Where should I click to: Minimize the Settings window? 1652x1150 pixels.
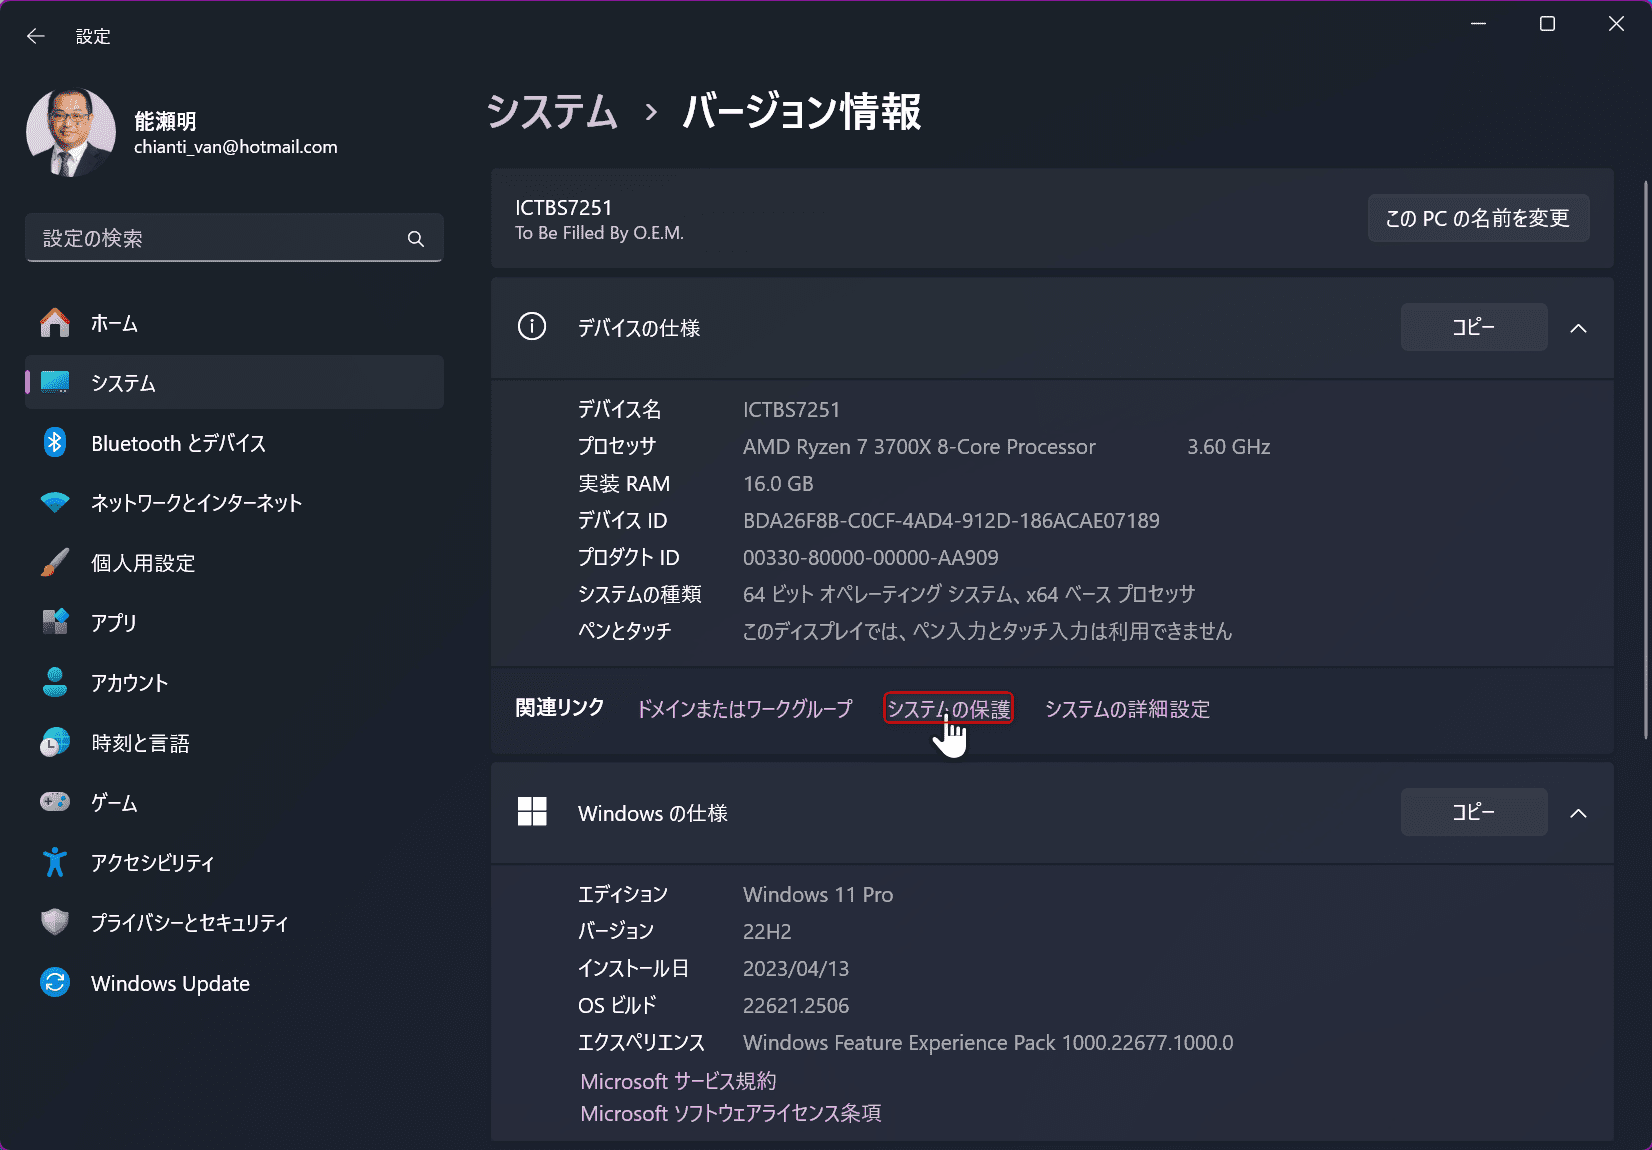(x=1479, y=24)
